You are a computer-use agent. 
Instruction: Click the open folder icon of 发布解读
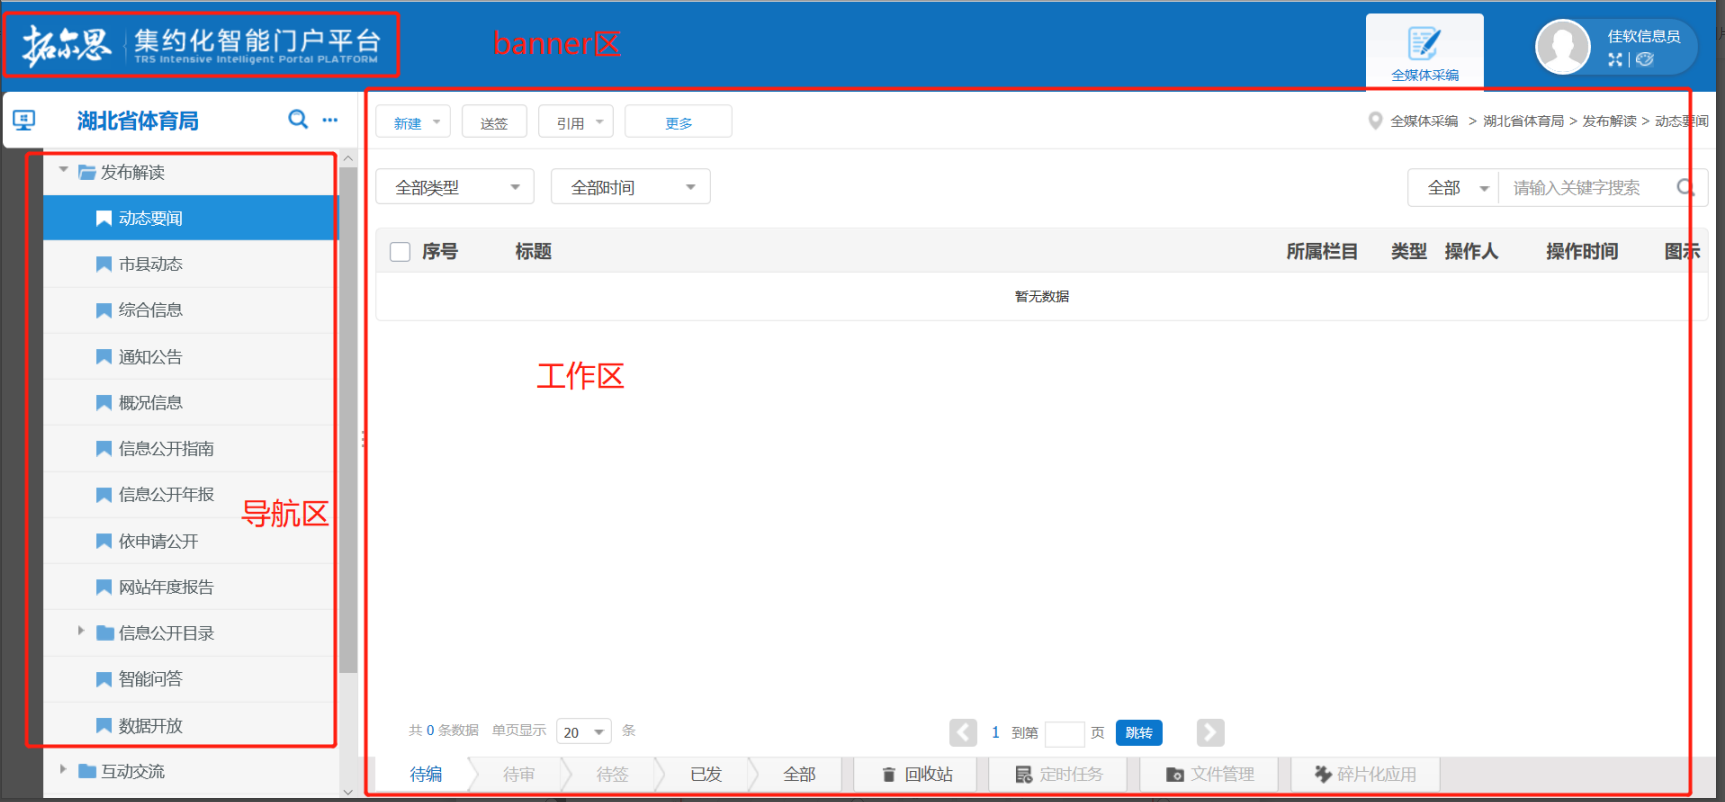coord(87,172)
